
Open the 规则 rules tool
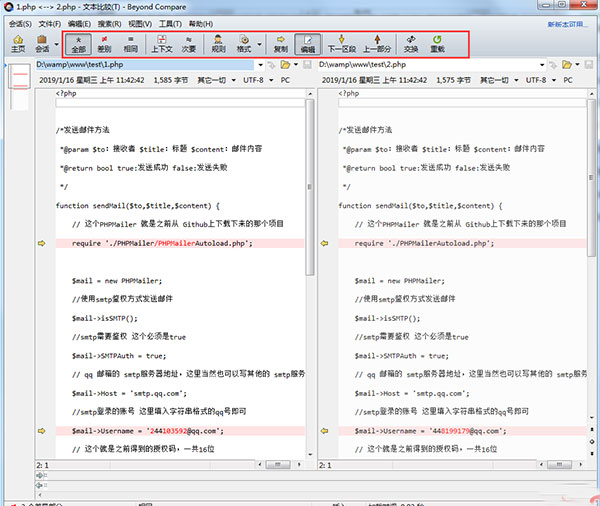click(x=218, y=44)
